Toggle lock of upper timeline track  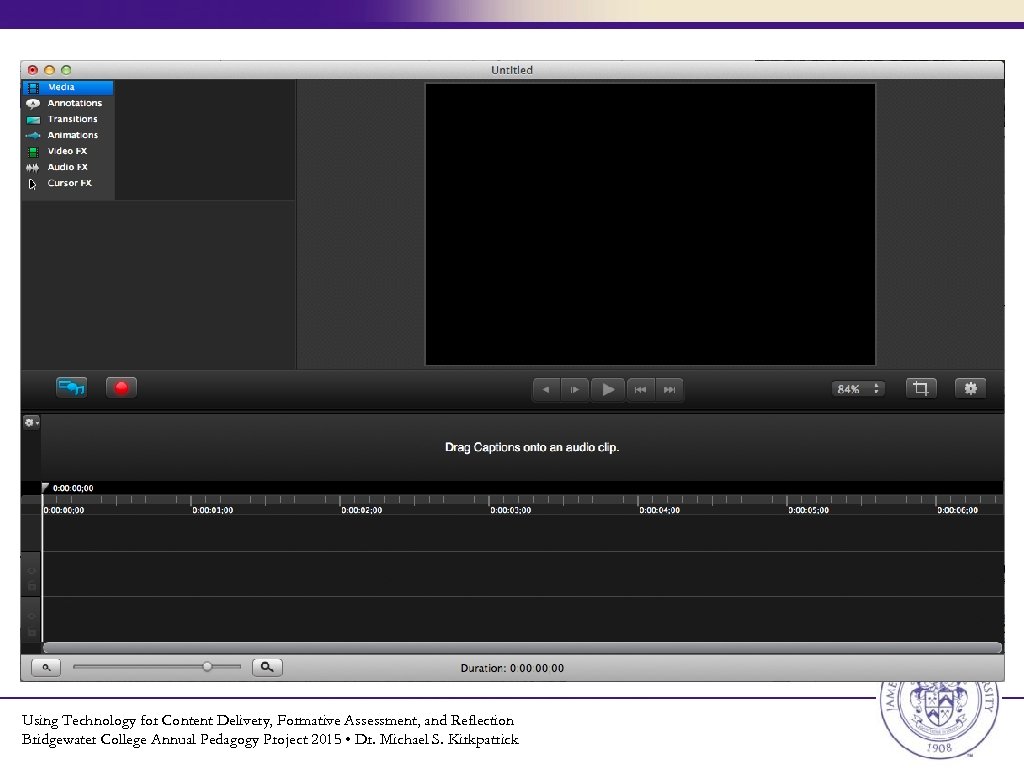point(31,586)
